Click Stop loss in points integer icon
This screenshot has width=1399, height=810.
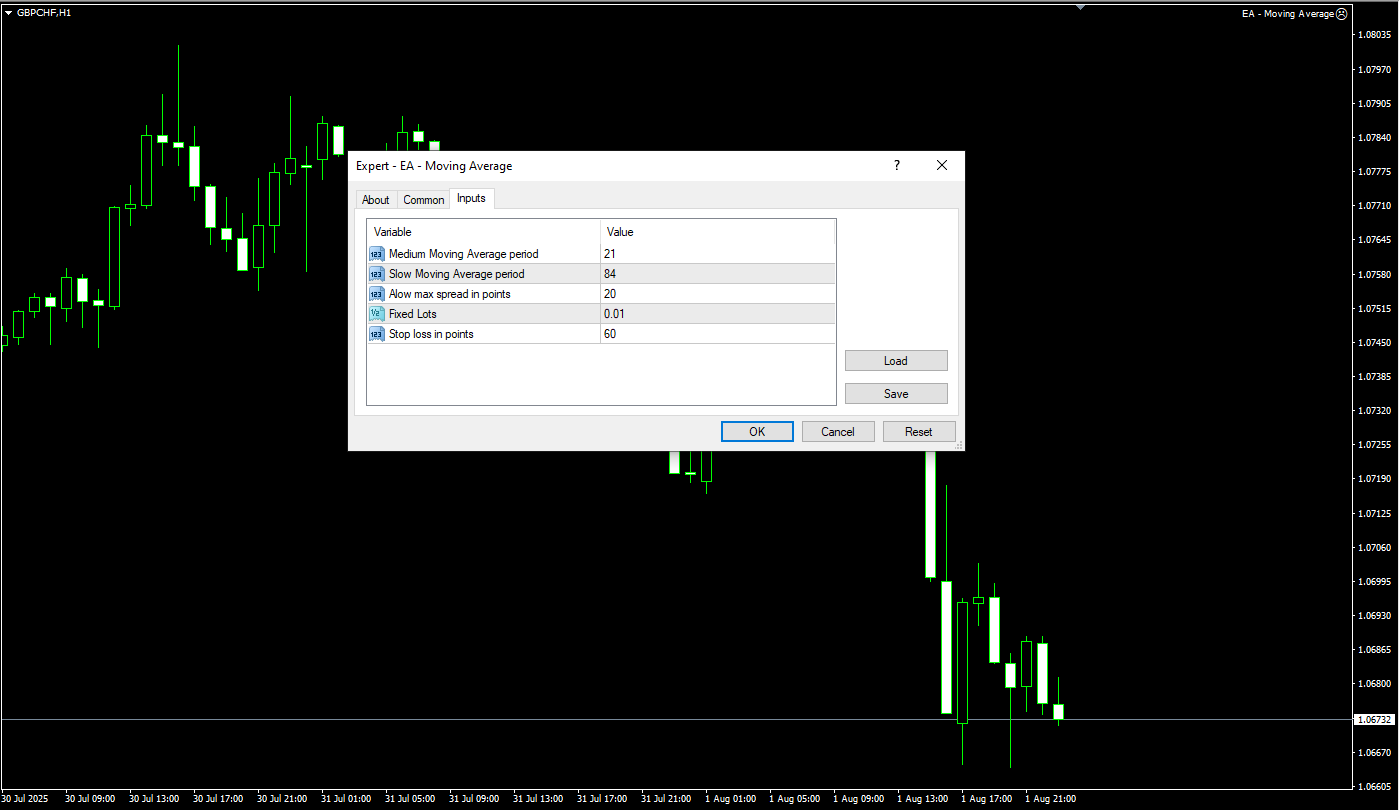click(x=377, y=334)
